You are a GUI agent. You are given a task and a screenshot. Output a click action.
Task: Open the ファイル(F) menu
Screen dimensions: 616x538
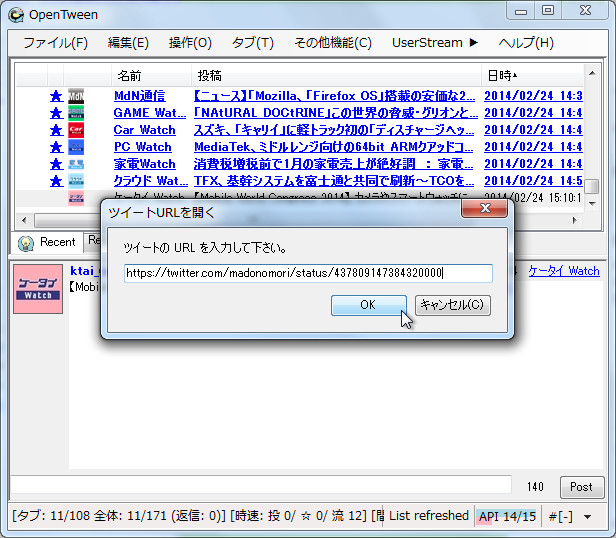click(x=55, y=42)
